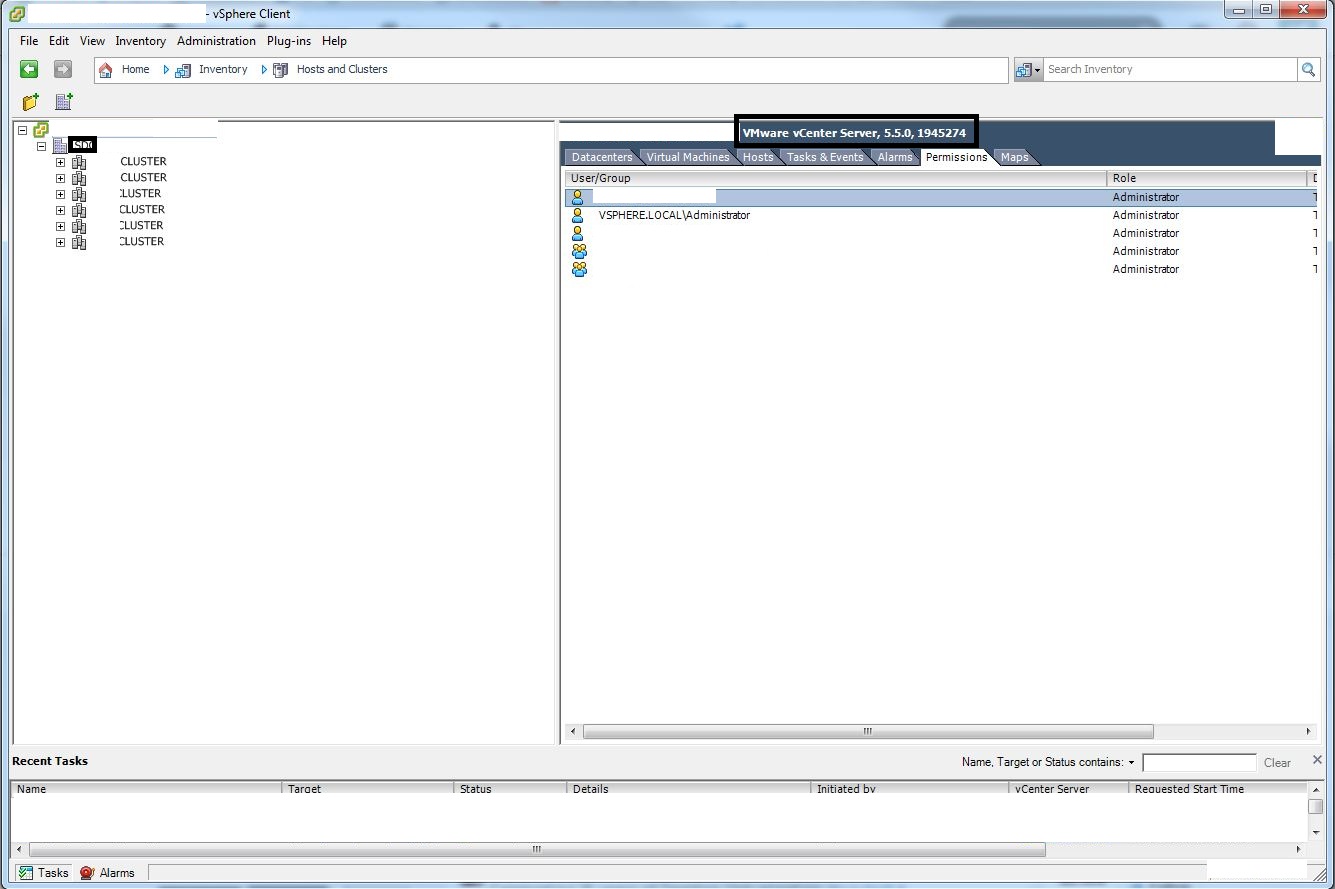The height and width of the screenshot is (889, 1335).
Task: Open the search inventory type dropdown
Action: 1028,70
